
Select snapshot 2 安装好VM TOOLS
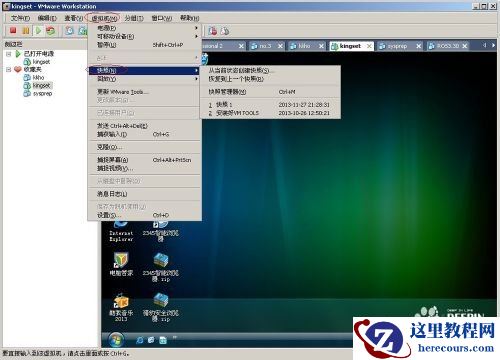pos(270,113)
